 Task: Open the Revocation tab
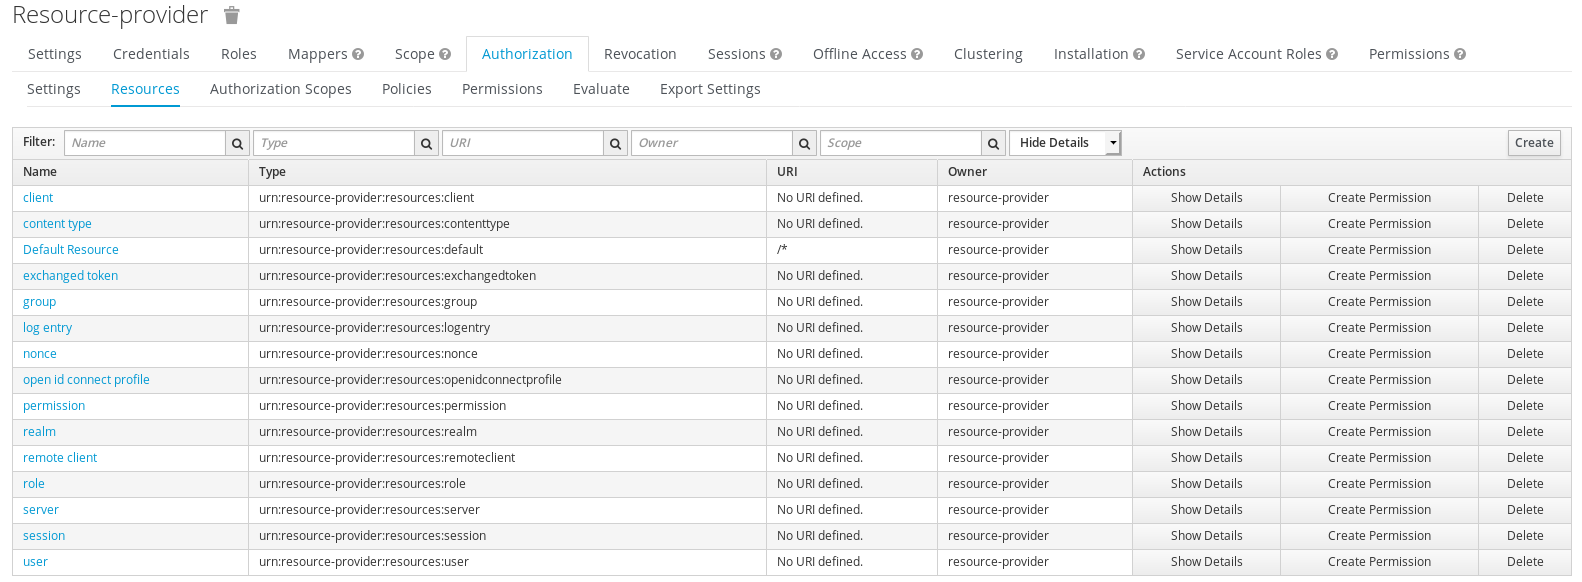640,54
